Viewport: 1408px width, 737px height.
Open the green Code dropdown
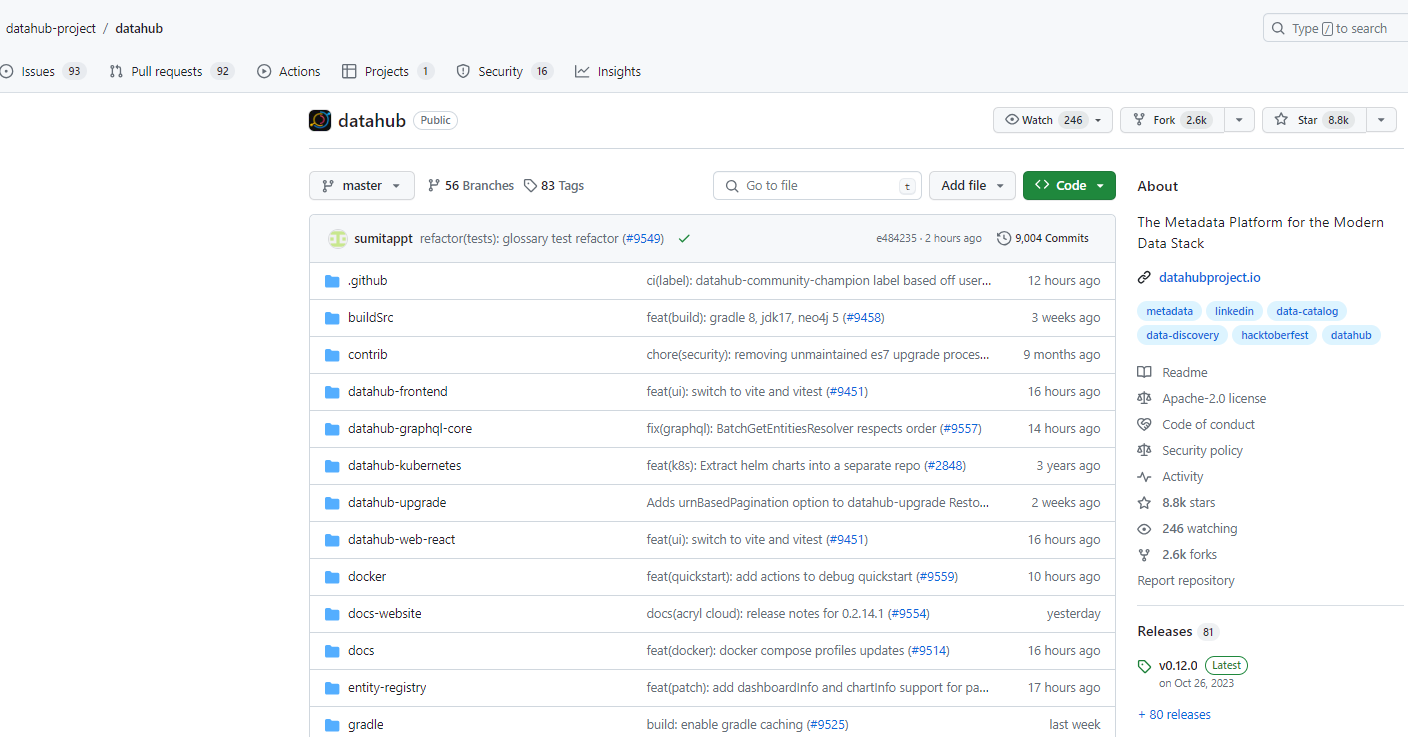click(1069, 186)
